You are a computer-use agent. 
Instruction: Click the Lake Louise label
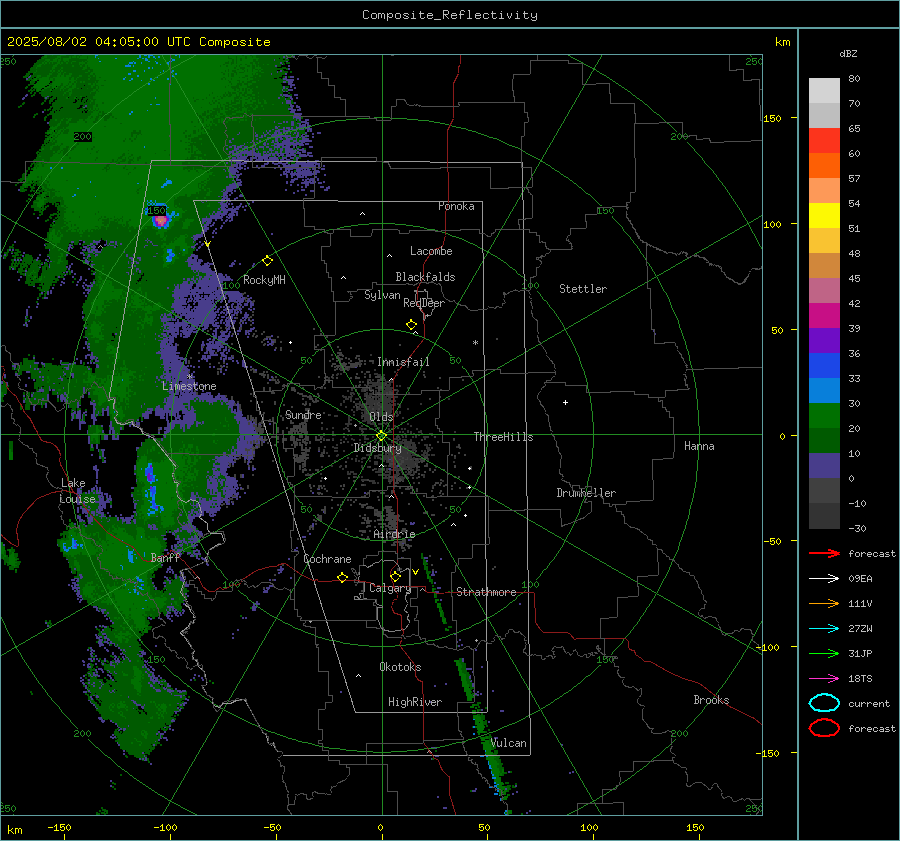[x=77, y=491]
